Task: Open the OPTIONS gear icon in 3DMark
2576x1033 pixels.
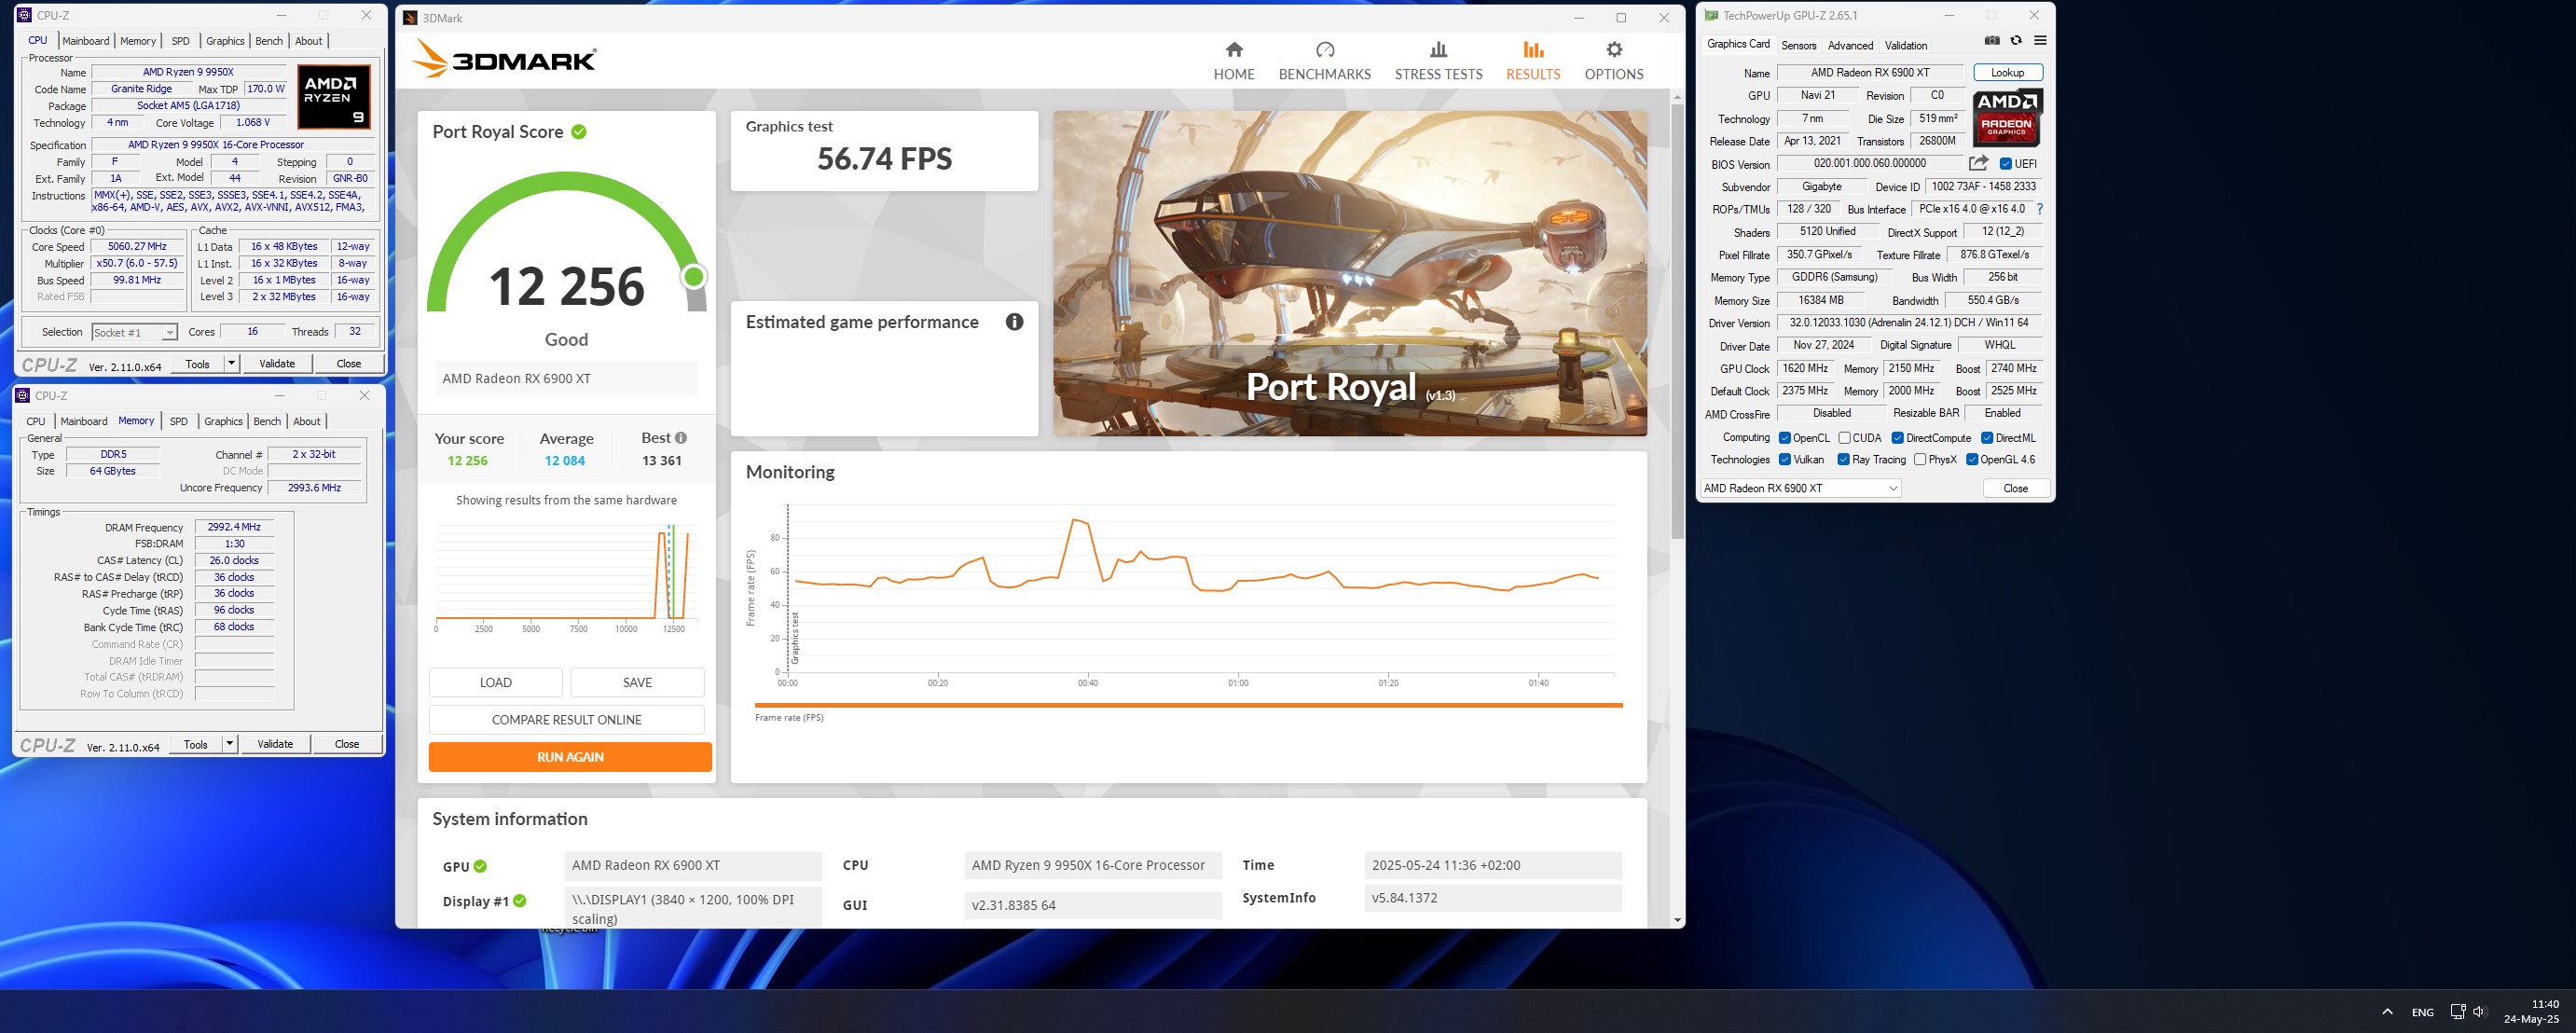Action: (x=1614, y=50)
